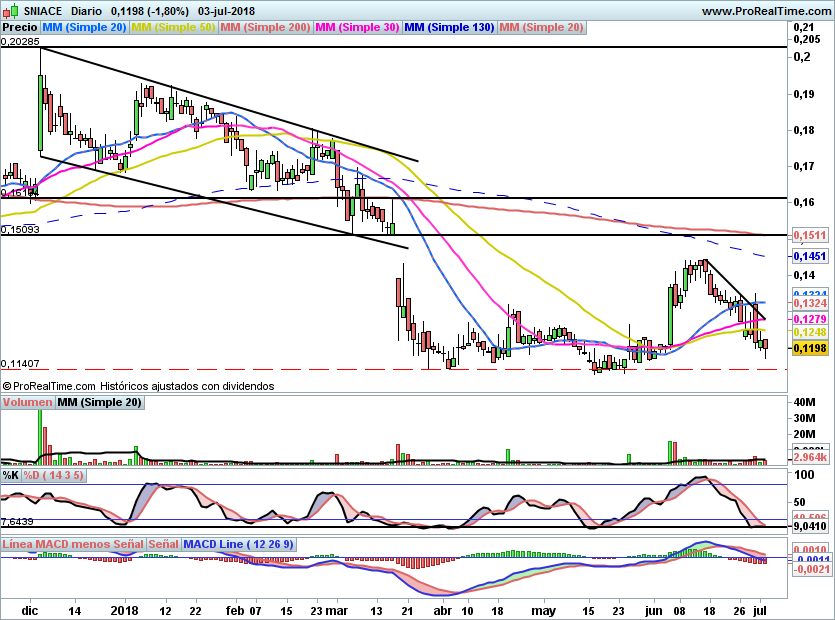Click the Linea MACD menos Señal label
The image size is (835, 620).
pos(72,543)
